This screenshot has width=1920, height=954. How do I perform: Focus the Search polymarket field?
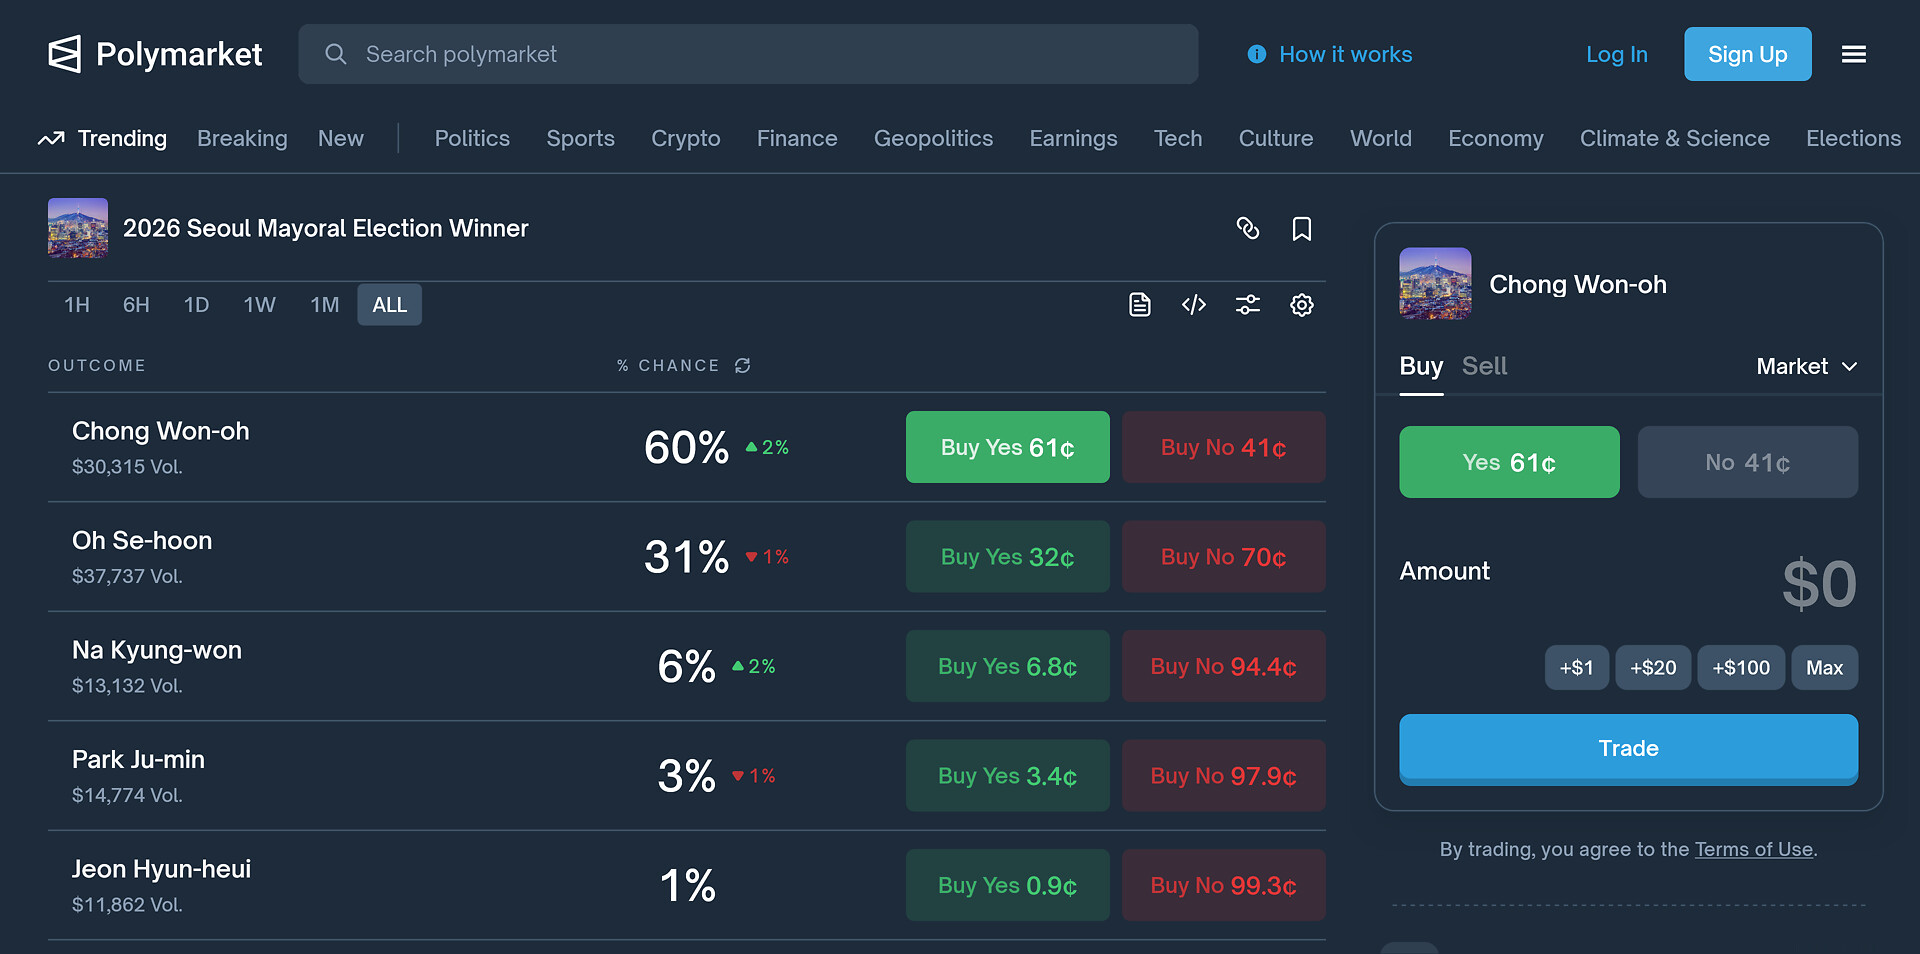point(748,54)
